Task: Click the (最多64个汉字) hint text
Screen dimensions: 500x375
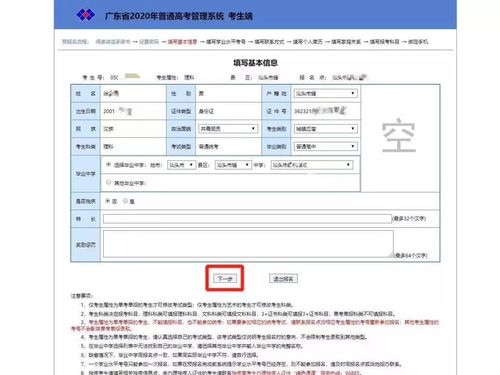Action: 411,255
